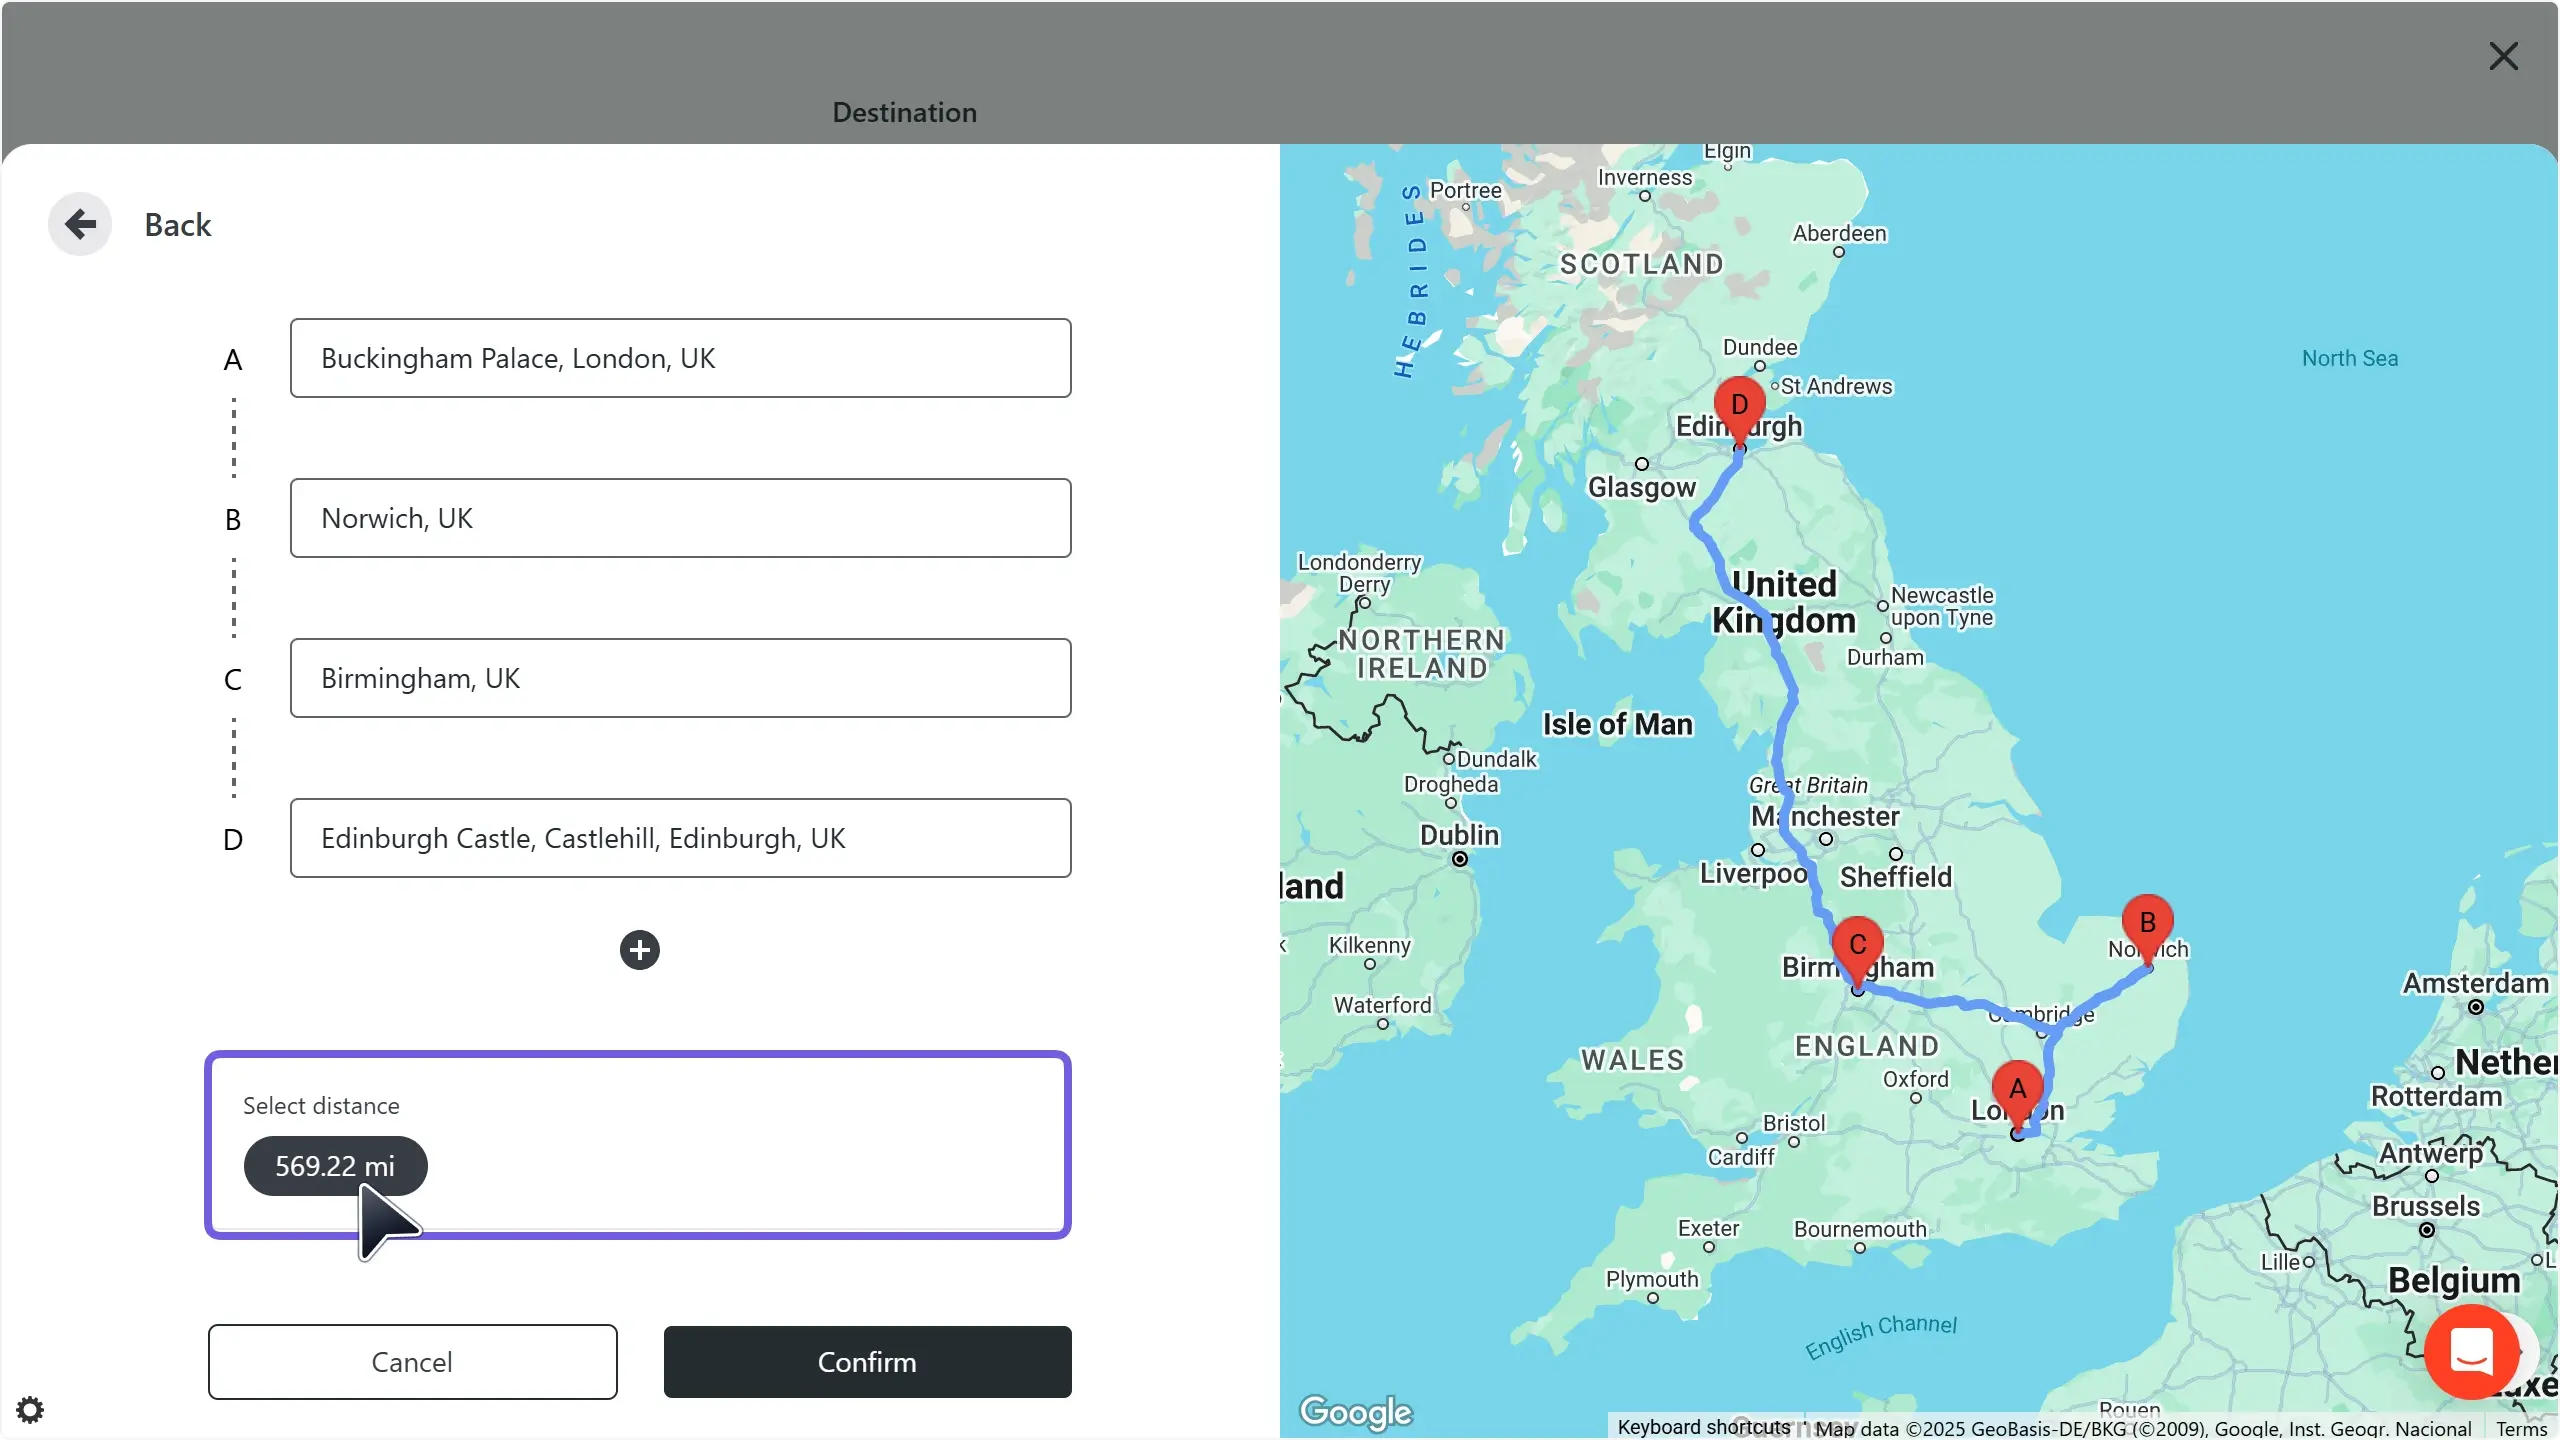This screenshot has width=2560, height=1440.
Task: Close the Destination dialog with X
Action: tap(2503, 56)
